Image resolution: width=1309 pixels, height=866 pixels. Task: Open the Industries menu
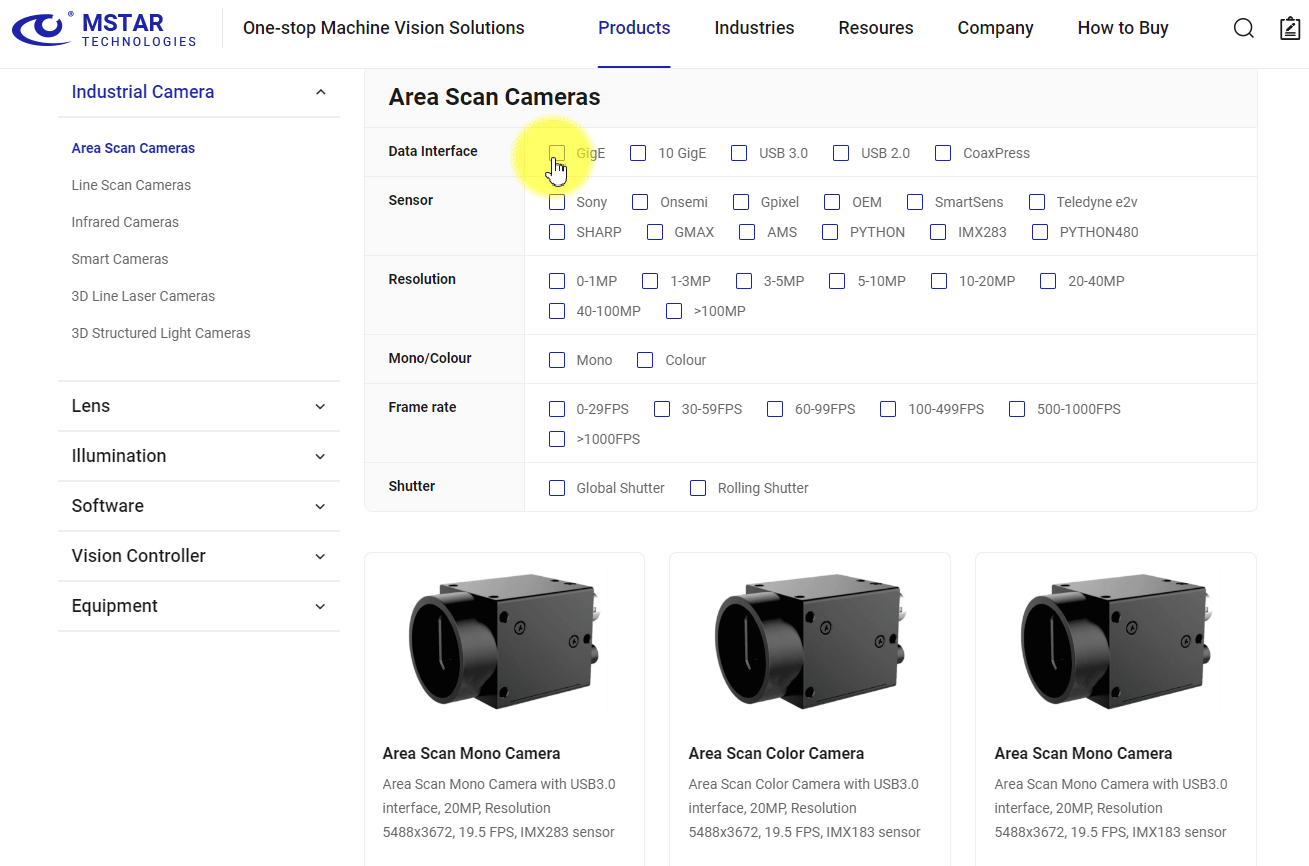coord(754,28)
